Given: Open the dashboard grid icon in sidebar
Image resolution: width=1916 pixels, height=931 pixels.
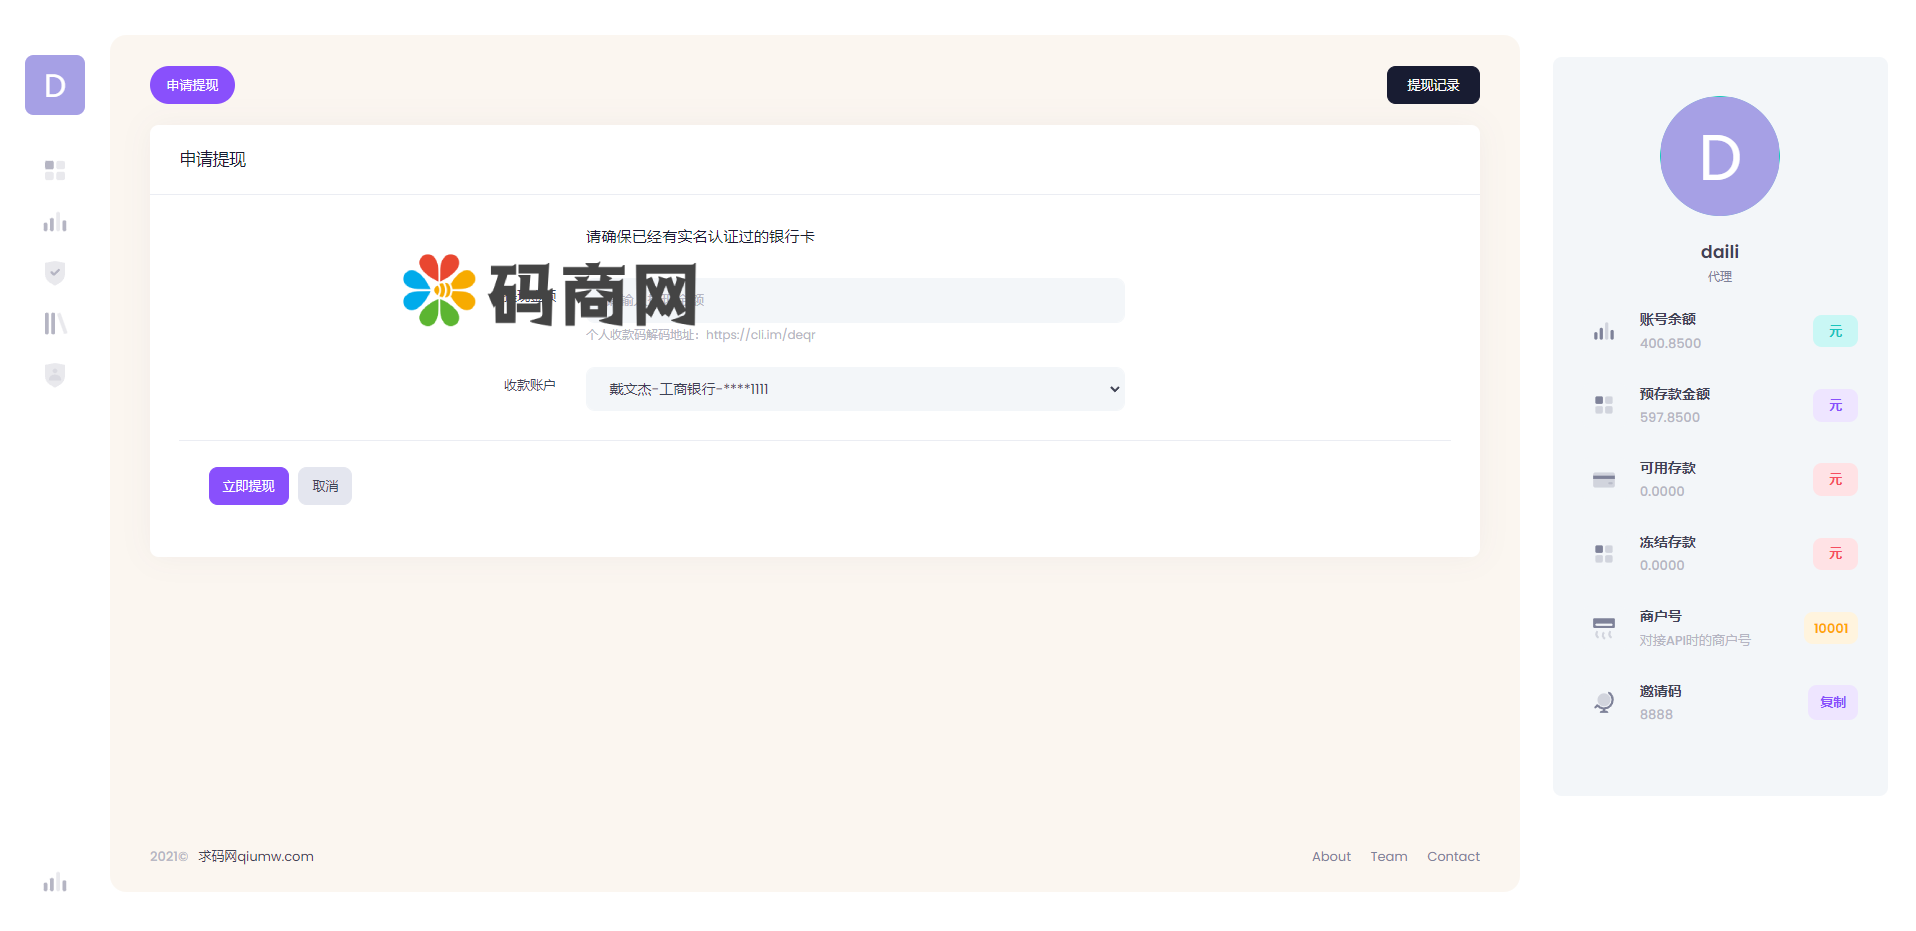Looking at the screenshot, I should tap(55, 170).
